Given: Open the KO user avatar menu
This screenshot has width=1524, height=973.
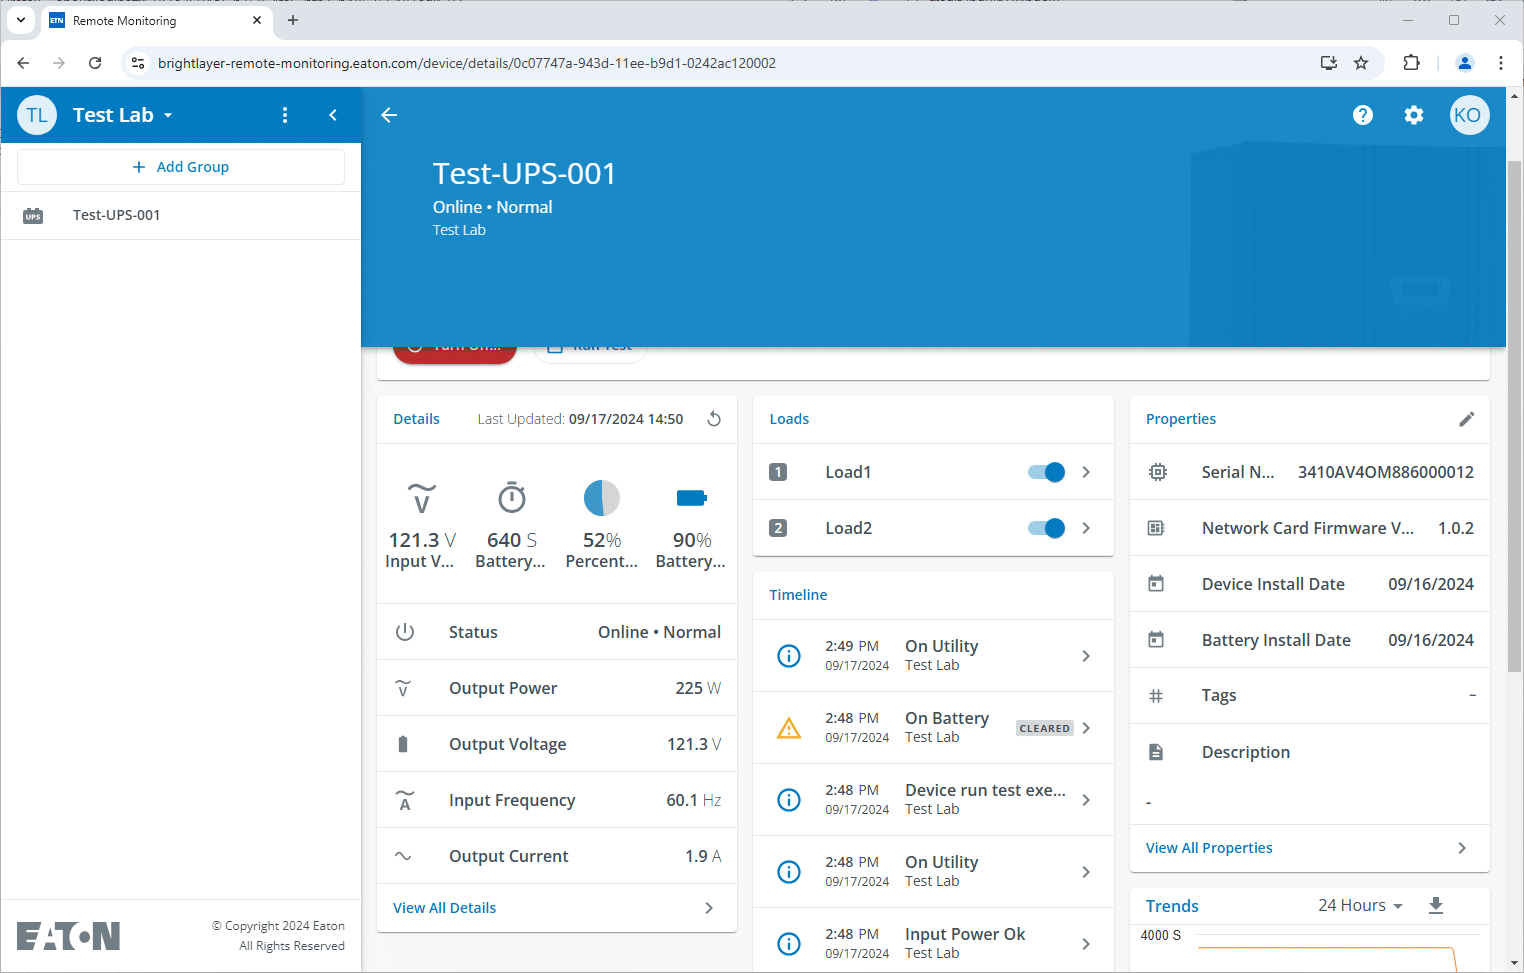Looking at the screenshot, I should tap(1468, 115).
